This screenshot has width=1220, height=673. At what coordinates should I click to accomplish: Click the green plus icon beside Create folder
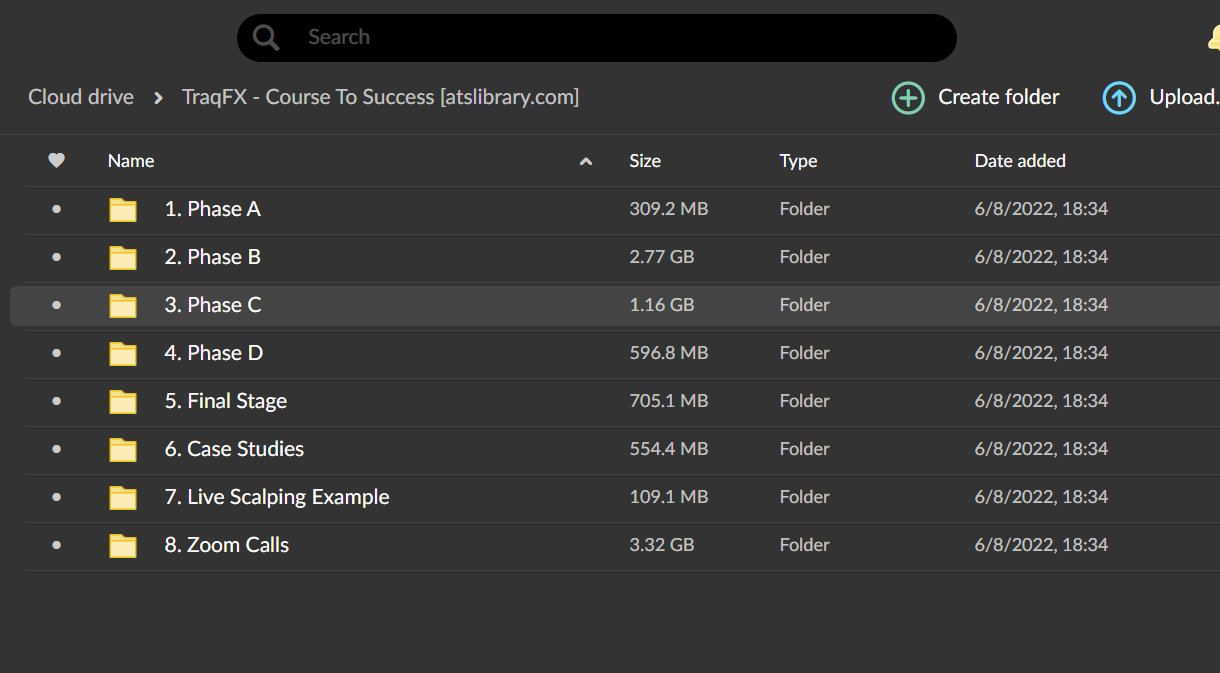pyautogui.click(x=908, y=97)
